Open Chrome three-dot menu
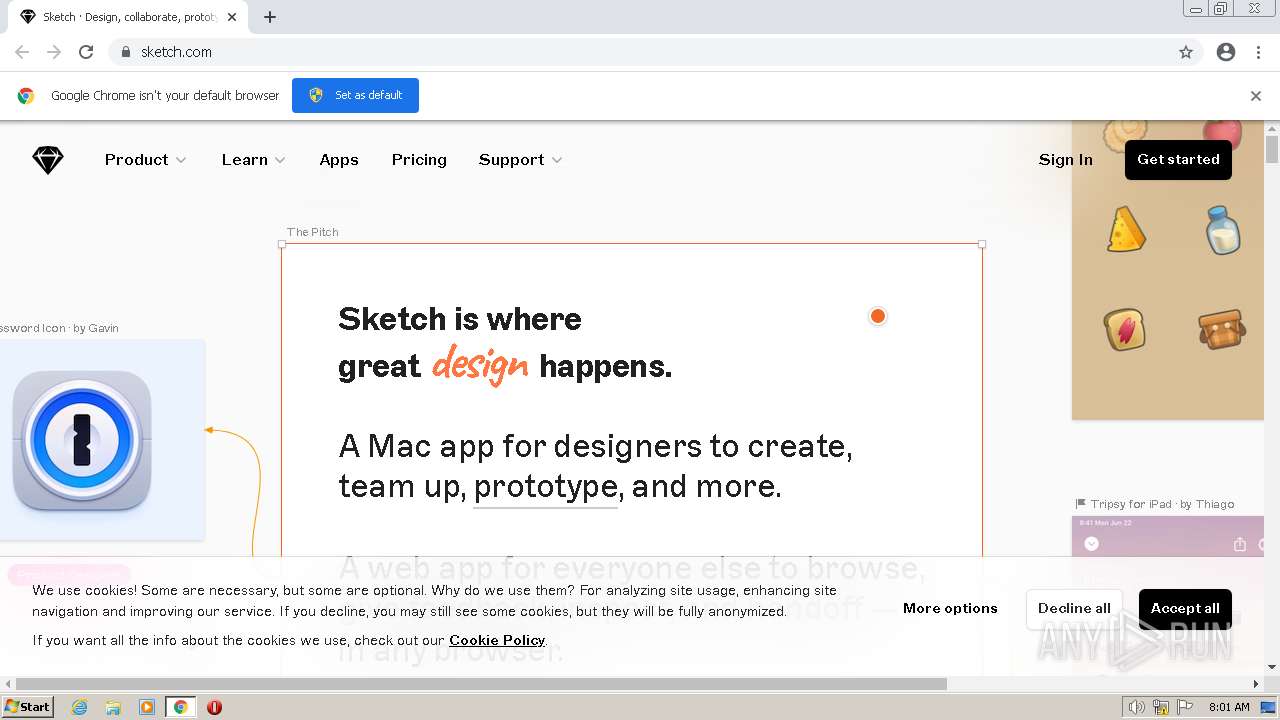The image size is (1280, 720). coord(1258,52)
